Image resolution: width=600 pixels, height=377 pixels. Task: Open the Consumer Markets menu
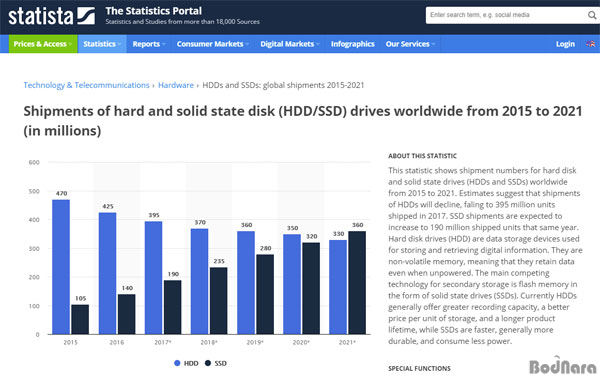point(212,44)
